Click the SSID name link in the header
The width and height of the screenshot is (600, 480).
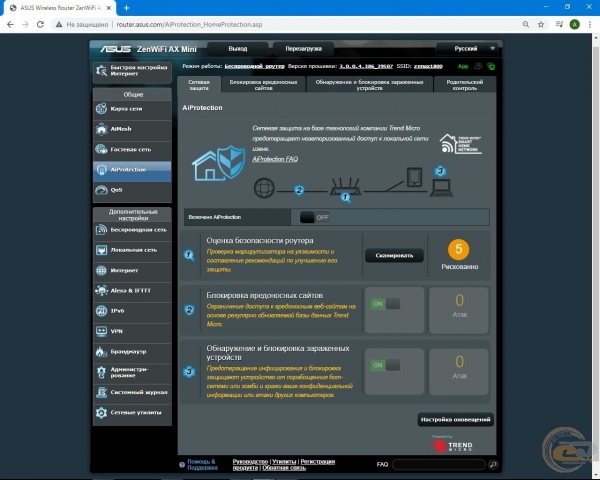[x=428, y=66]
